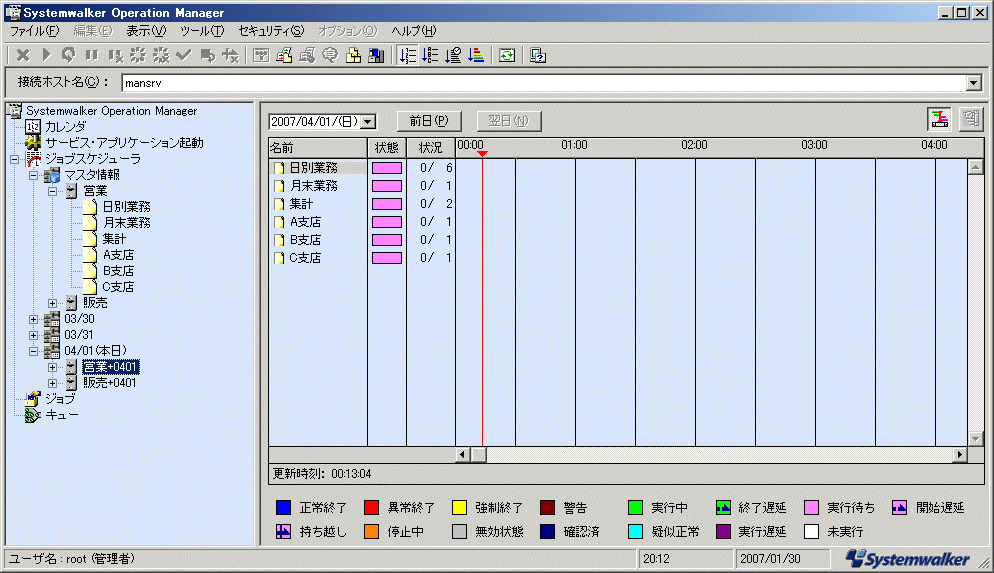The height and width of the screenshot is (573, 994).
Task: Click pink status swatch of A支店 row
Action: (x=387, y=222)
